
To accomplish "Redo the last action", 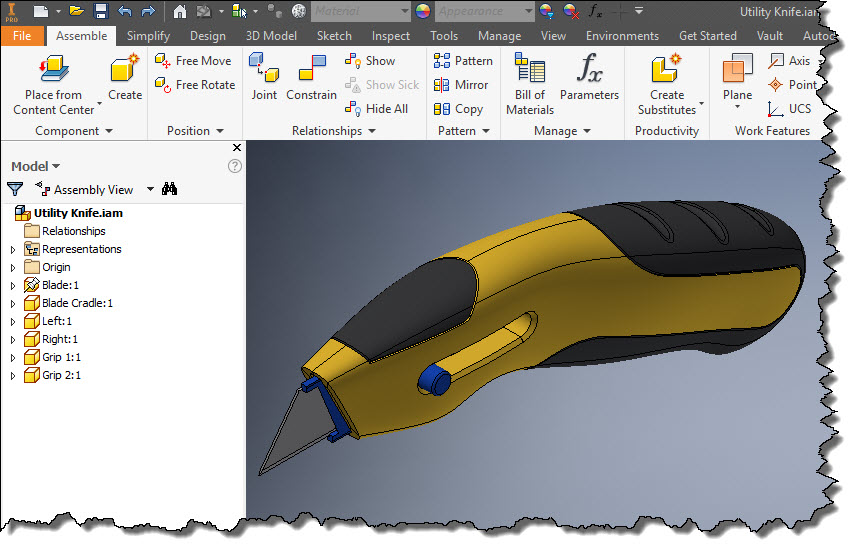I will point(148,11).
